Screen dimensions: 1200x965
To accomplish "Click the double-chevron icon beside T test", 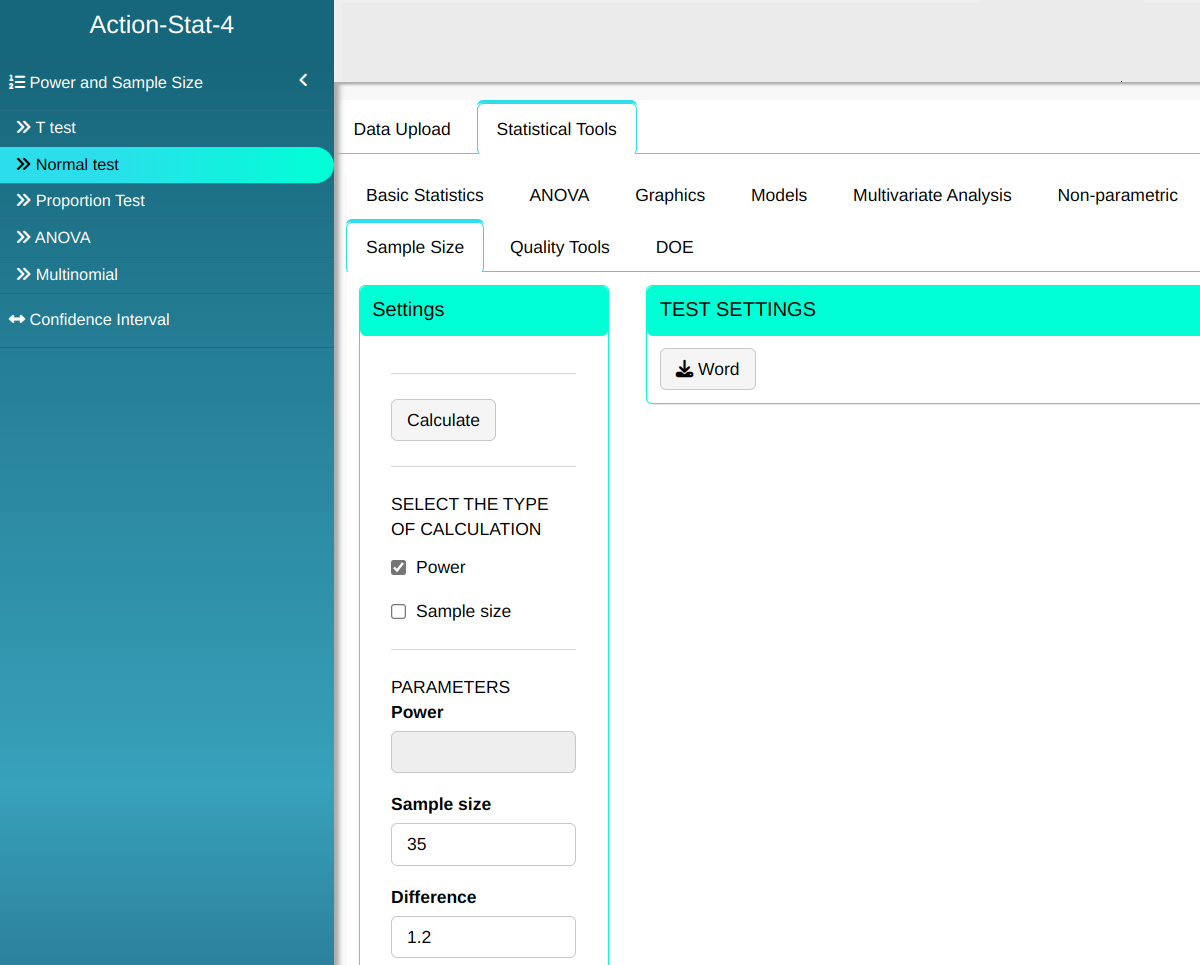I will tap(23, 127).
